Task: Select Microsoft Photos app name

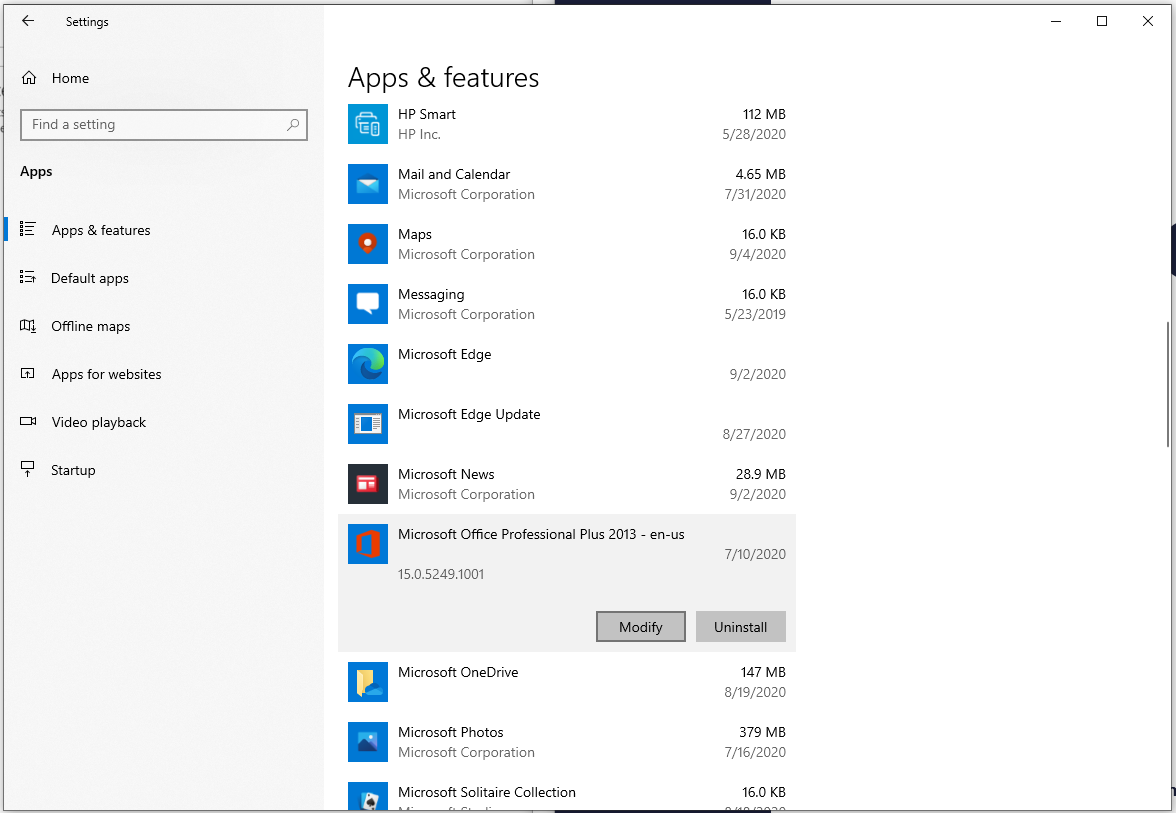Action: click(x=451, y=732)
